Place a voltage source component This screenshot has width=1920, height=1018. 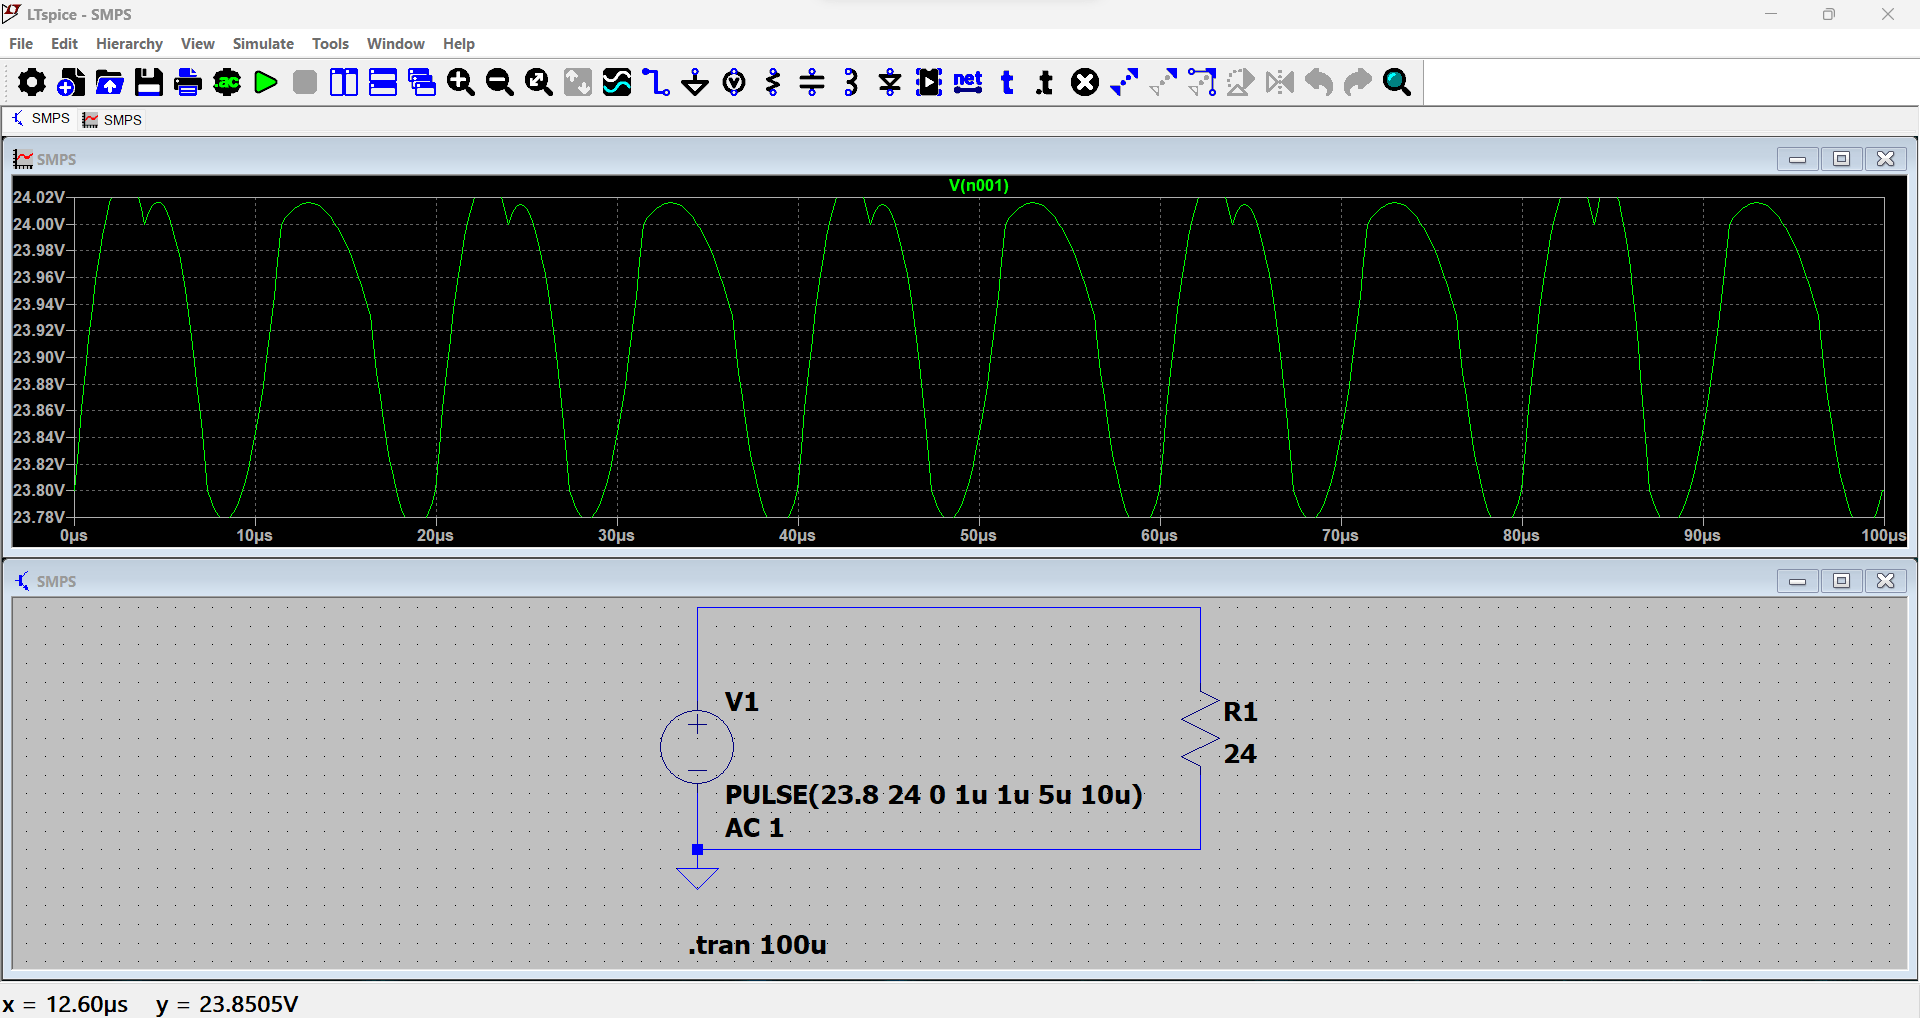pos(734,82)
